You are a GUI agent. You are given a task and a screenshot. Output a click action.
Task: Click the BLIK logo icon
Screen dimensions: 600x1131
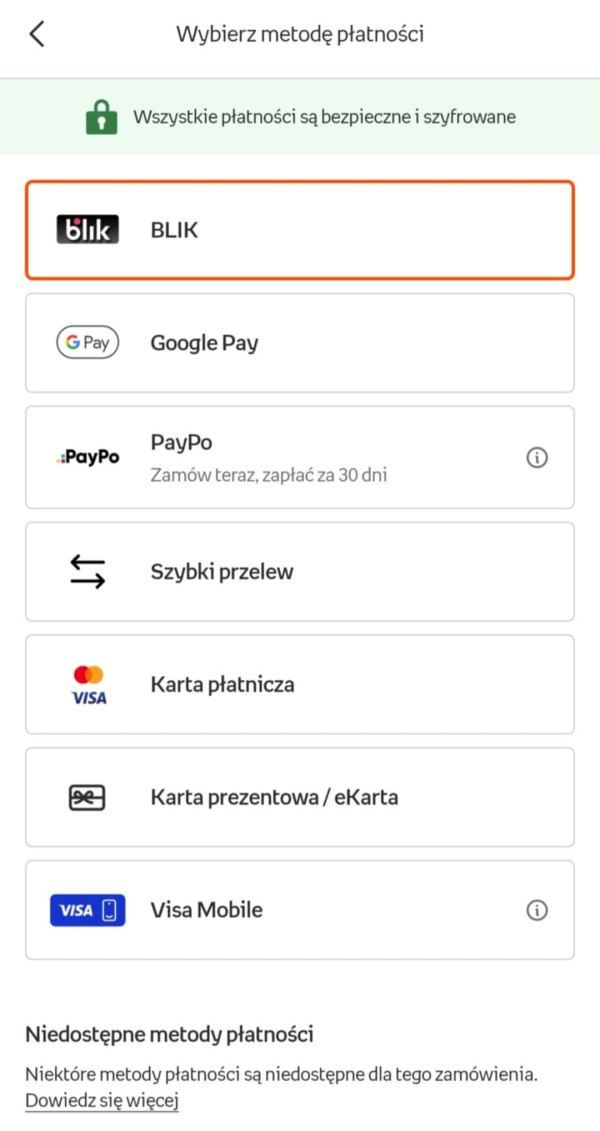point(85,228)
